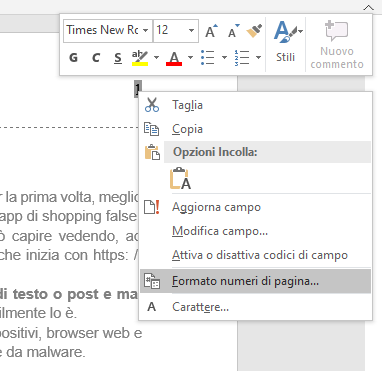Select the Format Painter brush icon
Viewport: 382px width, 371px height.
254,31
